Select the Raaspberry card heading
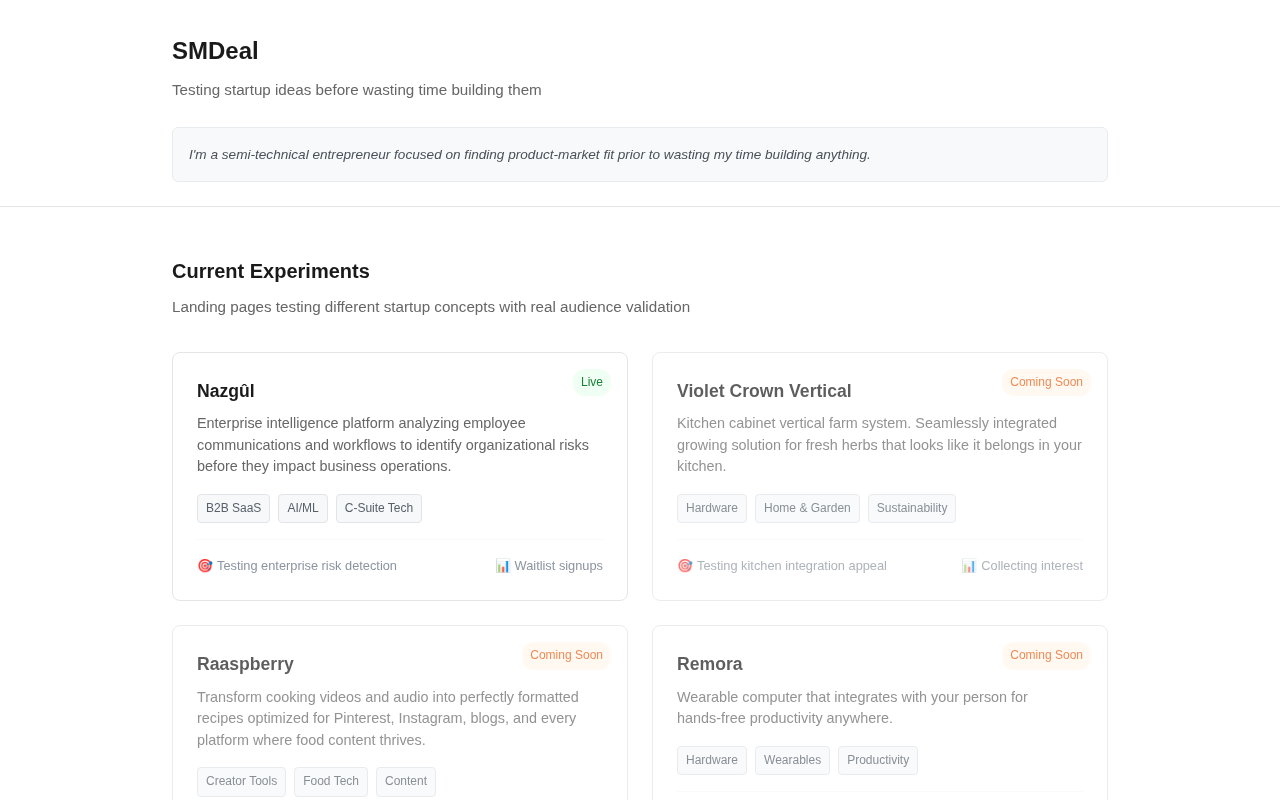The image size is (1280, 800). tap(245, 664)
